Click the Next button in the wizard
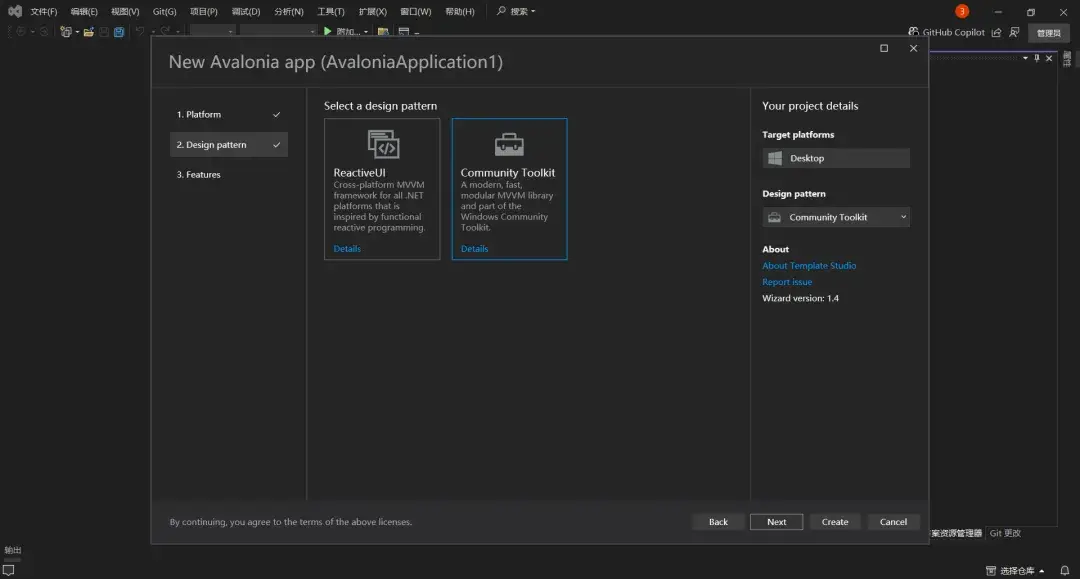Screen dimensions: 1080x579 coord(776,521)
